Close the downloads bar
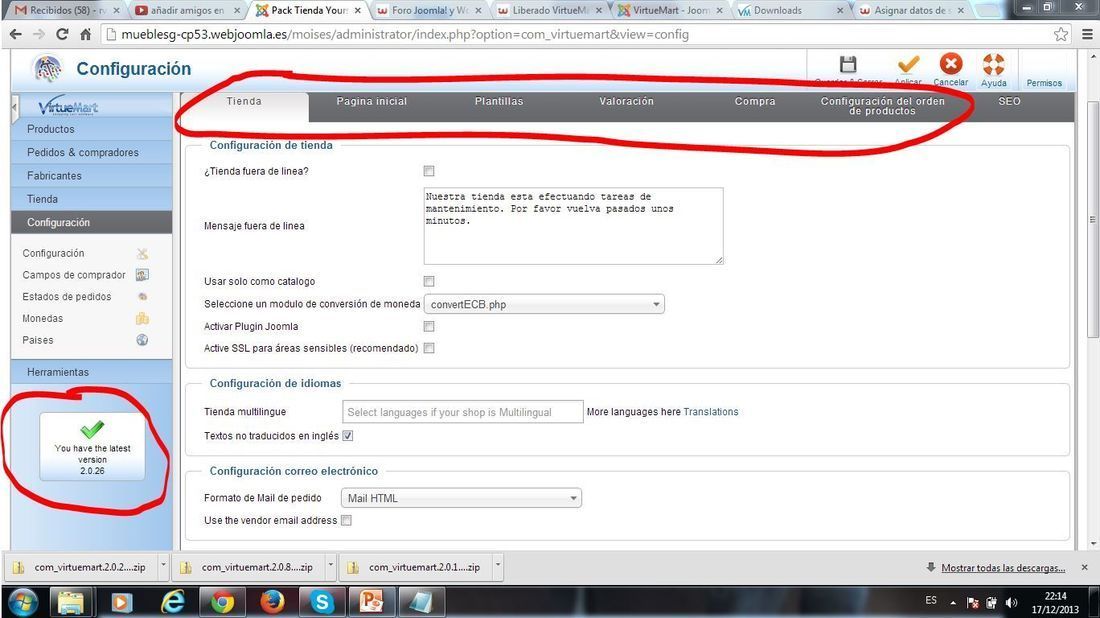1100x618 pixels. (1085, 567)
